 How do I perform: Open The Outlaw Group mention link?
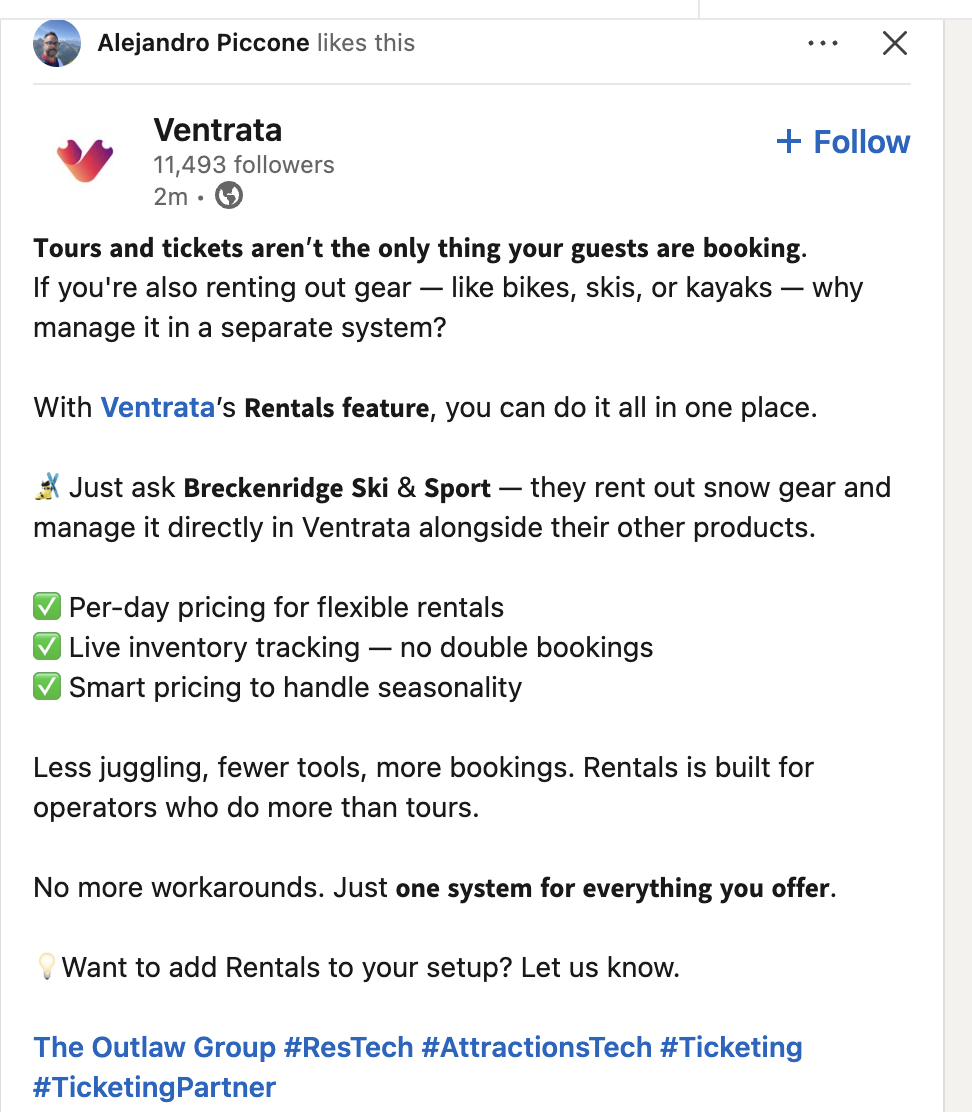[x=155, y=1047]
